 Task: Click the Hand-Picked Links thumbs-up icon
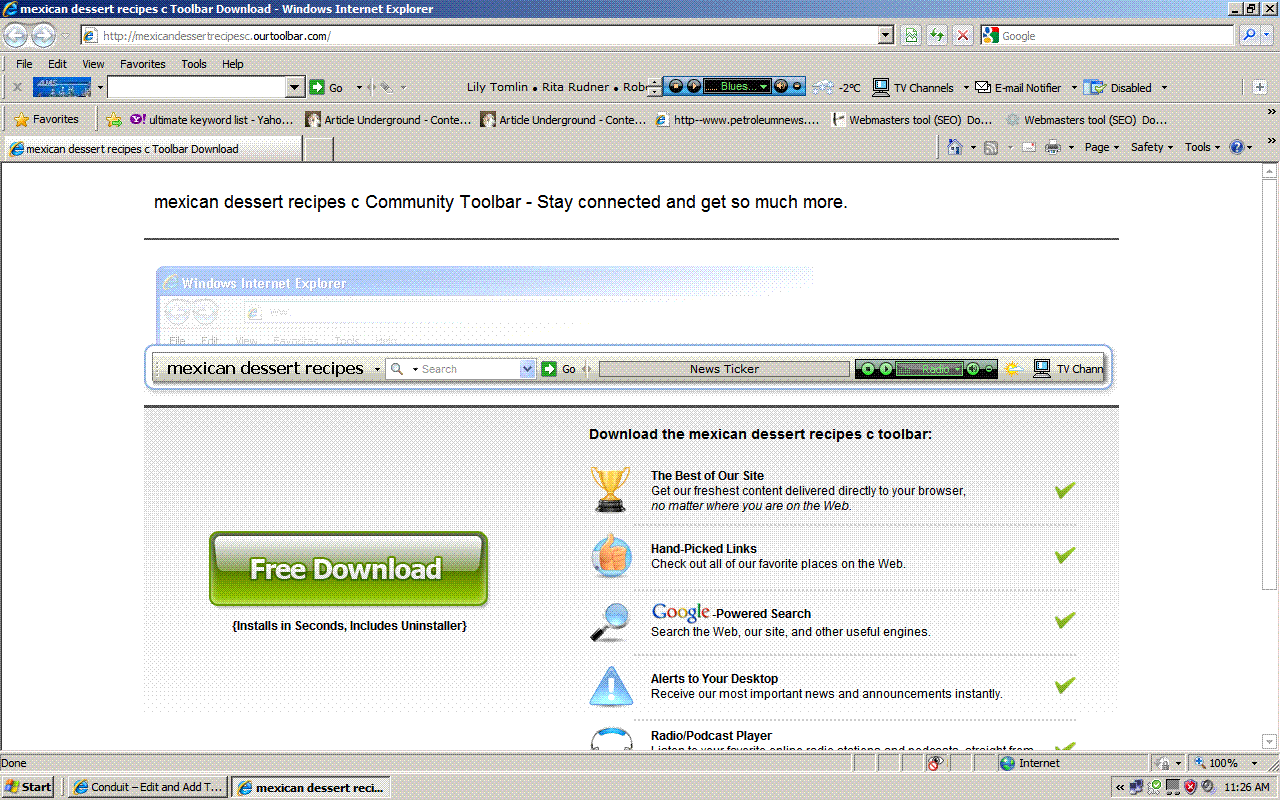[x=610, y=555]
